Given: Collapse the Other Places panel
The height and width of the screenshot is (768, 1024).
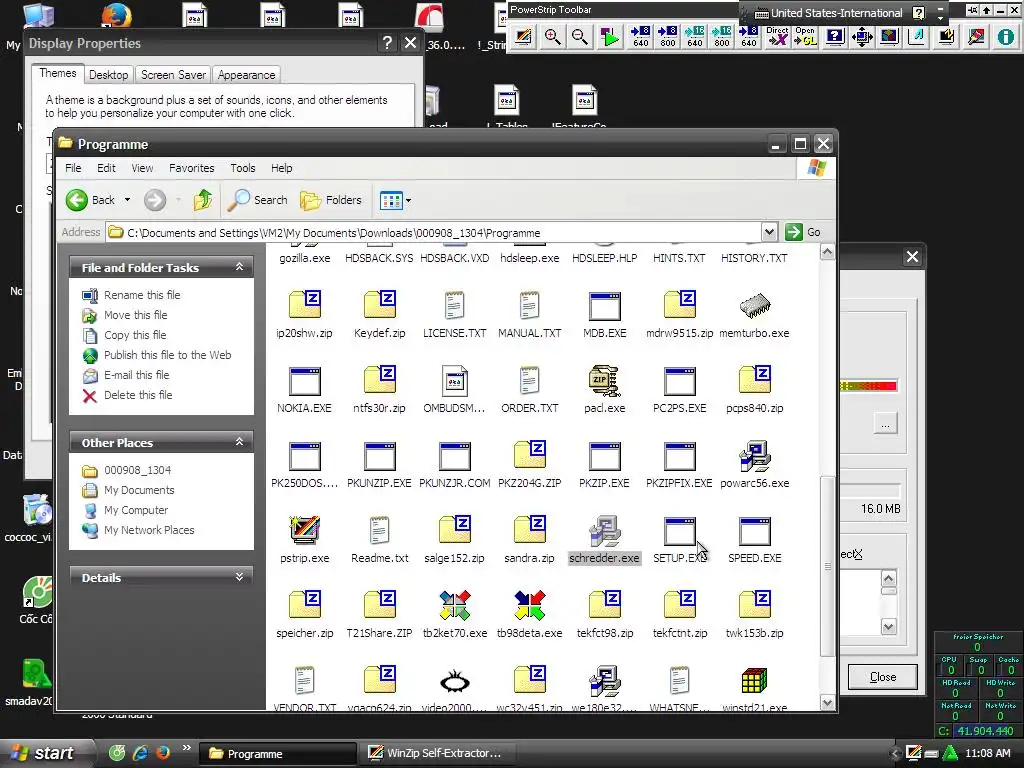Looking at the screenshot, I should [x=239, y=442].
